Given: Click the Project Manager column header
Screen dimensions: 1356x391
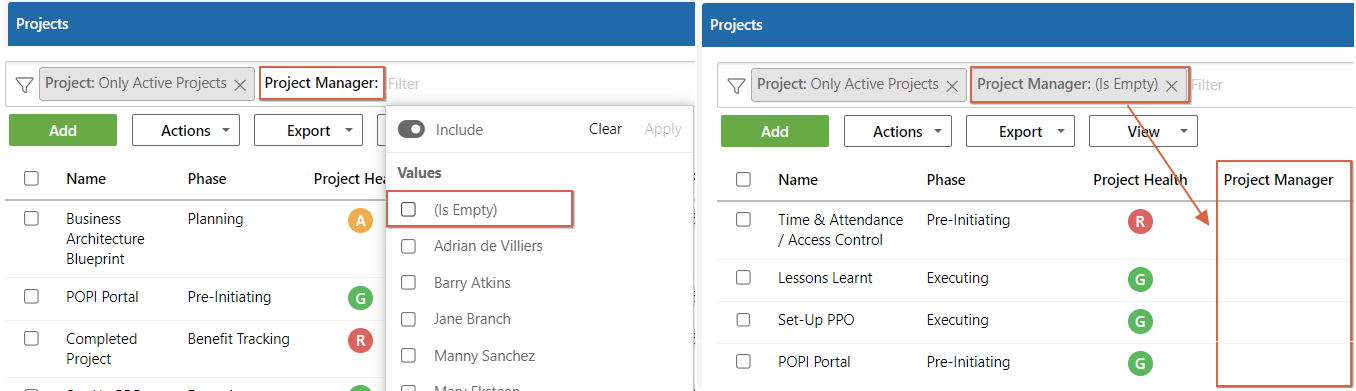Looking at the screenshot, I should (x=1278, y=180).
